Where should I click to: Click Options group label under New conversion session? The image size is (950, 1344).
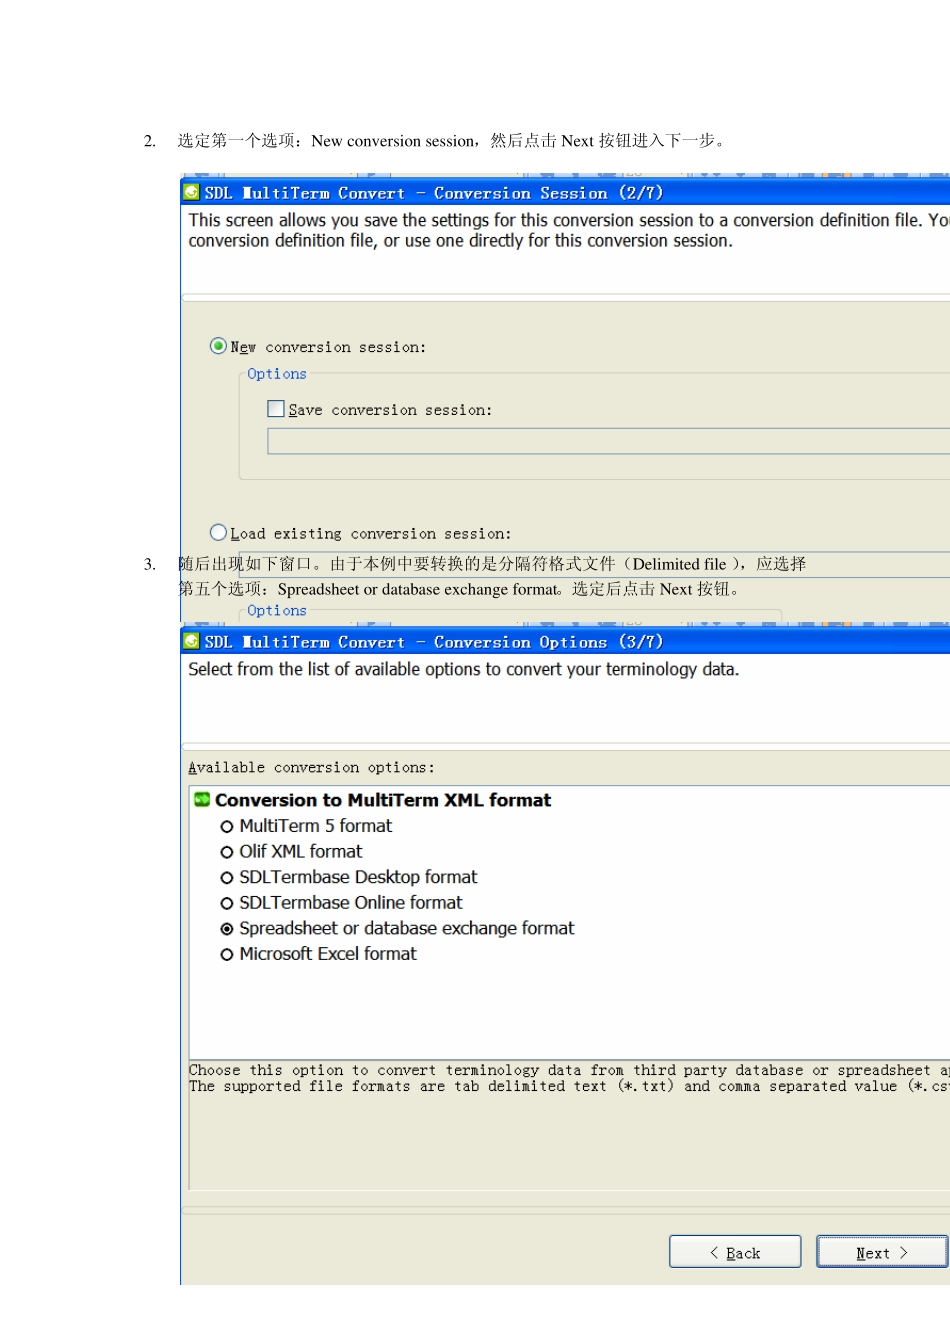pos(277,374)
